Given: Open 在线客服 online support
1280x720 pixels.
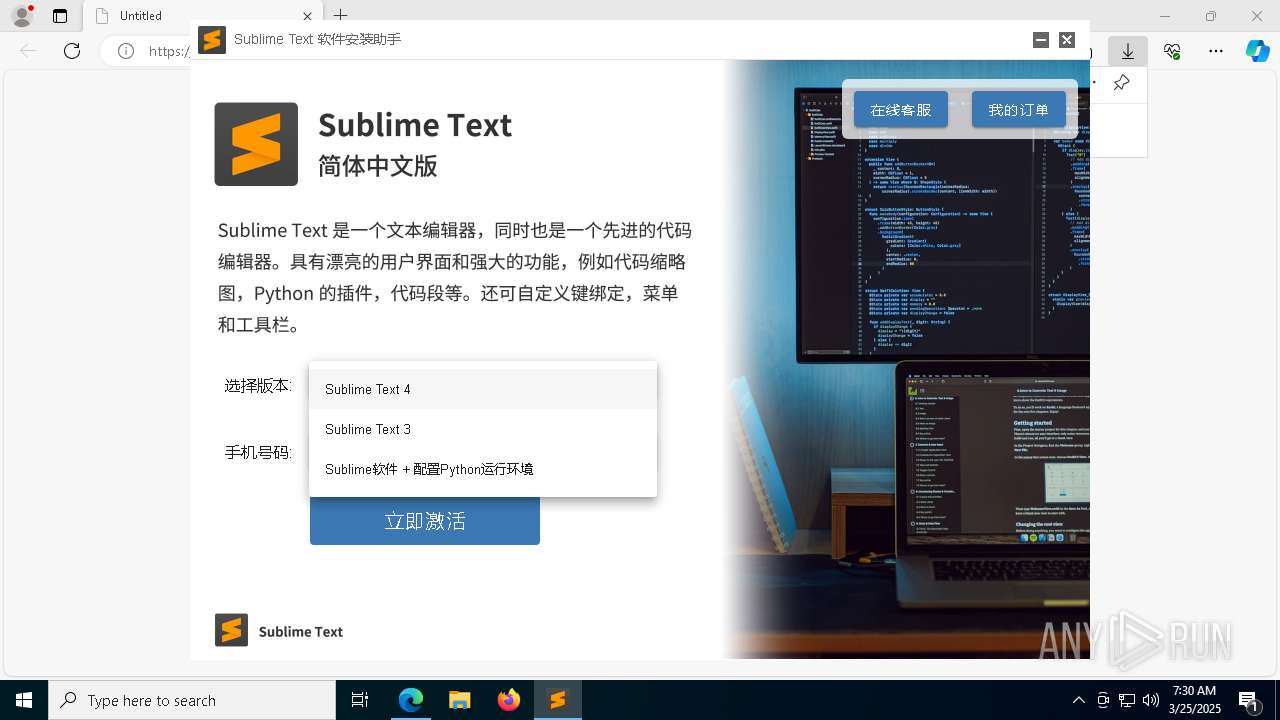Looking at the screenshot, I should [x=900, y=110].
